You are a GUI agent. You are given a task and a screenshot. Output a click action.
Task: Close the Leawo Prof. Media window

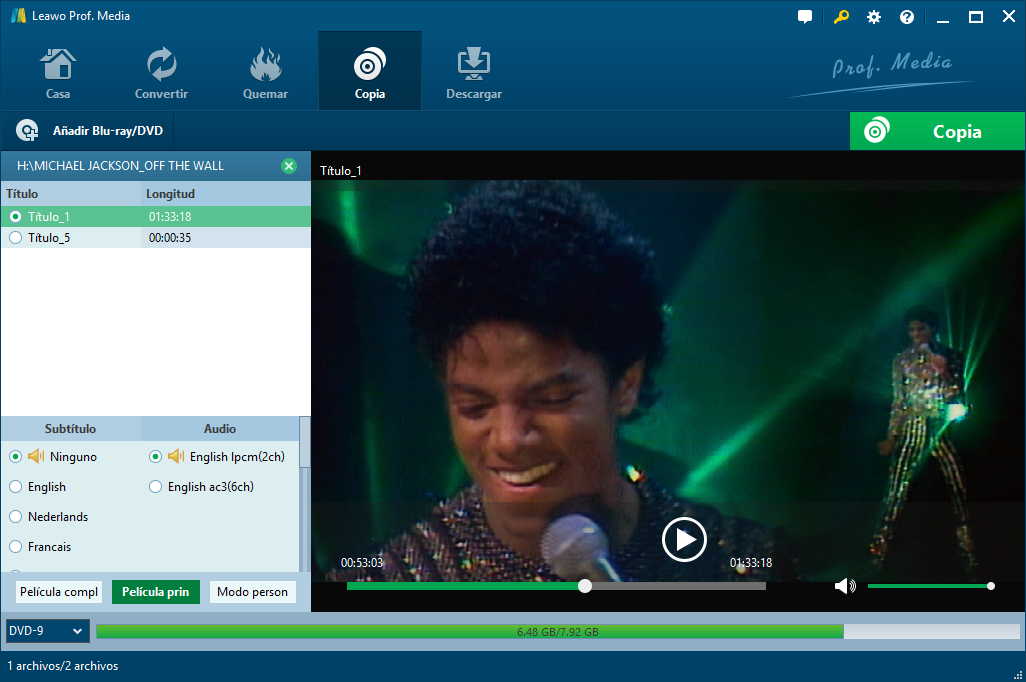pos(1008,17)
